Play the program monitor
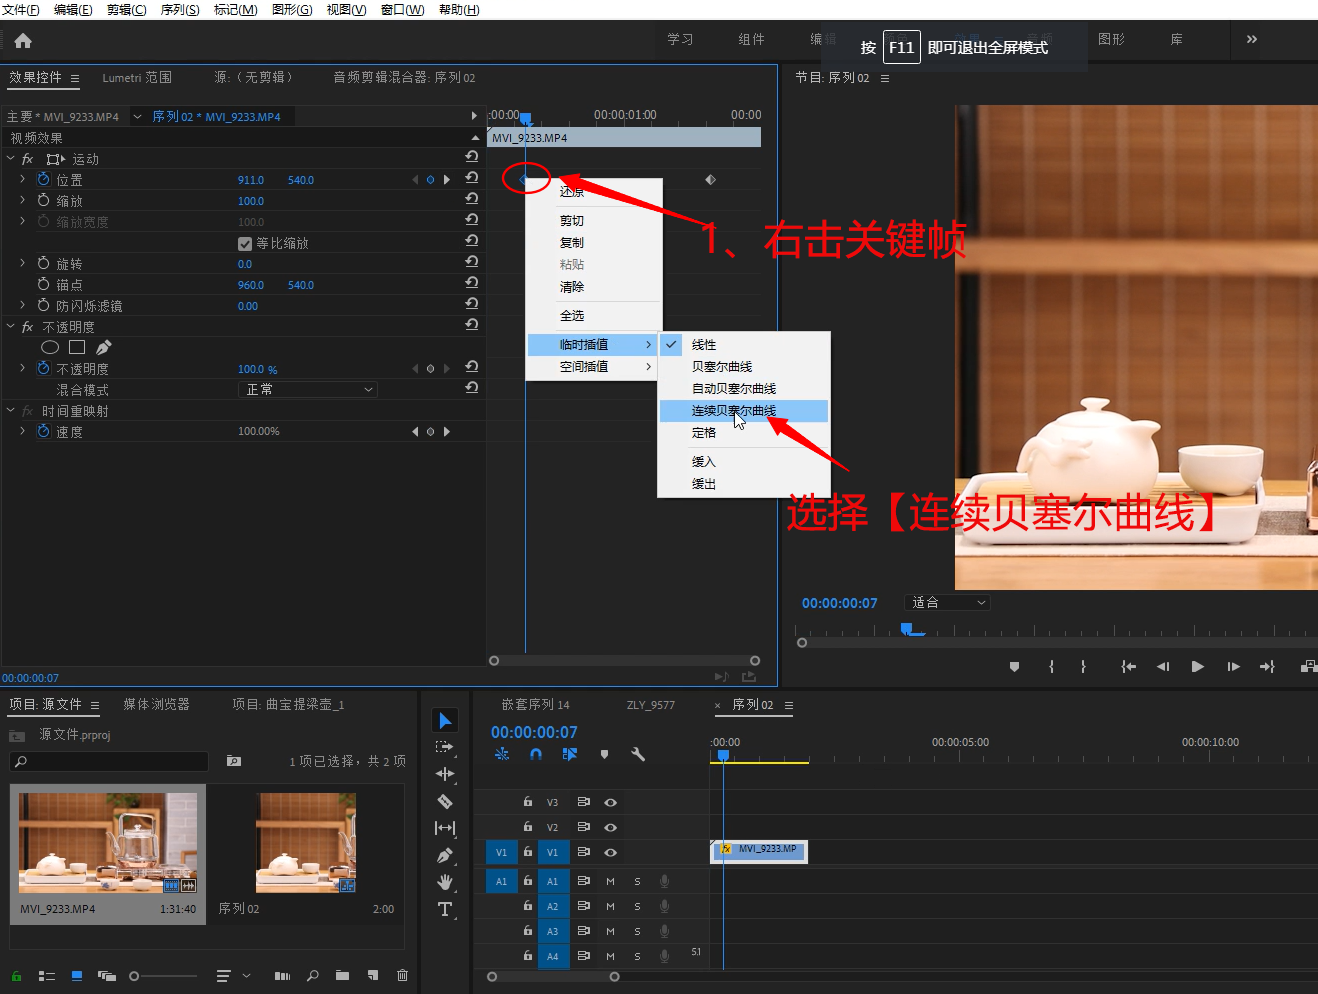Viewport: 1318px width, 994px height. (x=1197, y=666)
